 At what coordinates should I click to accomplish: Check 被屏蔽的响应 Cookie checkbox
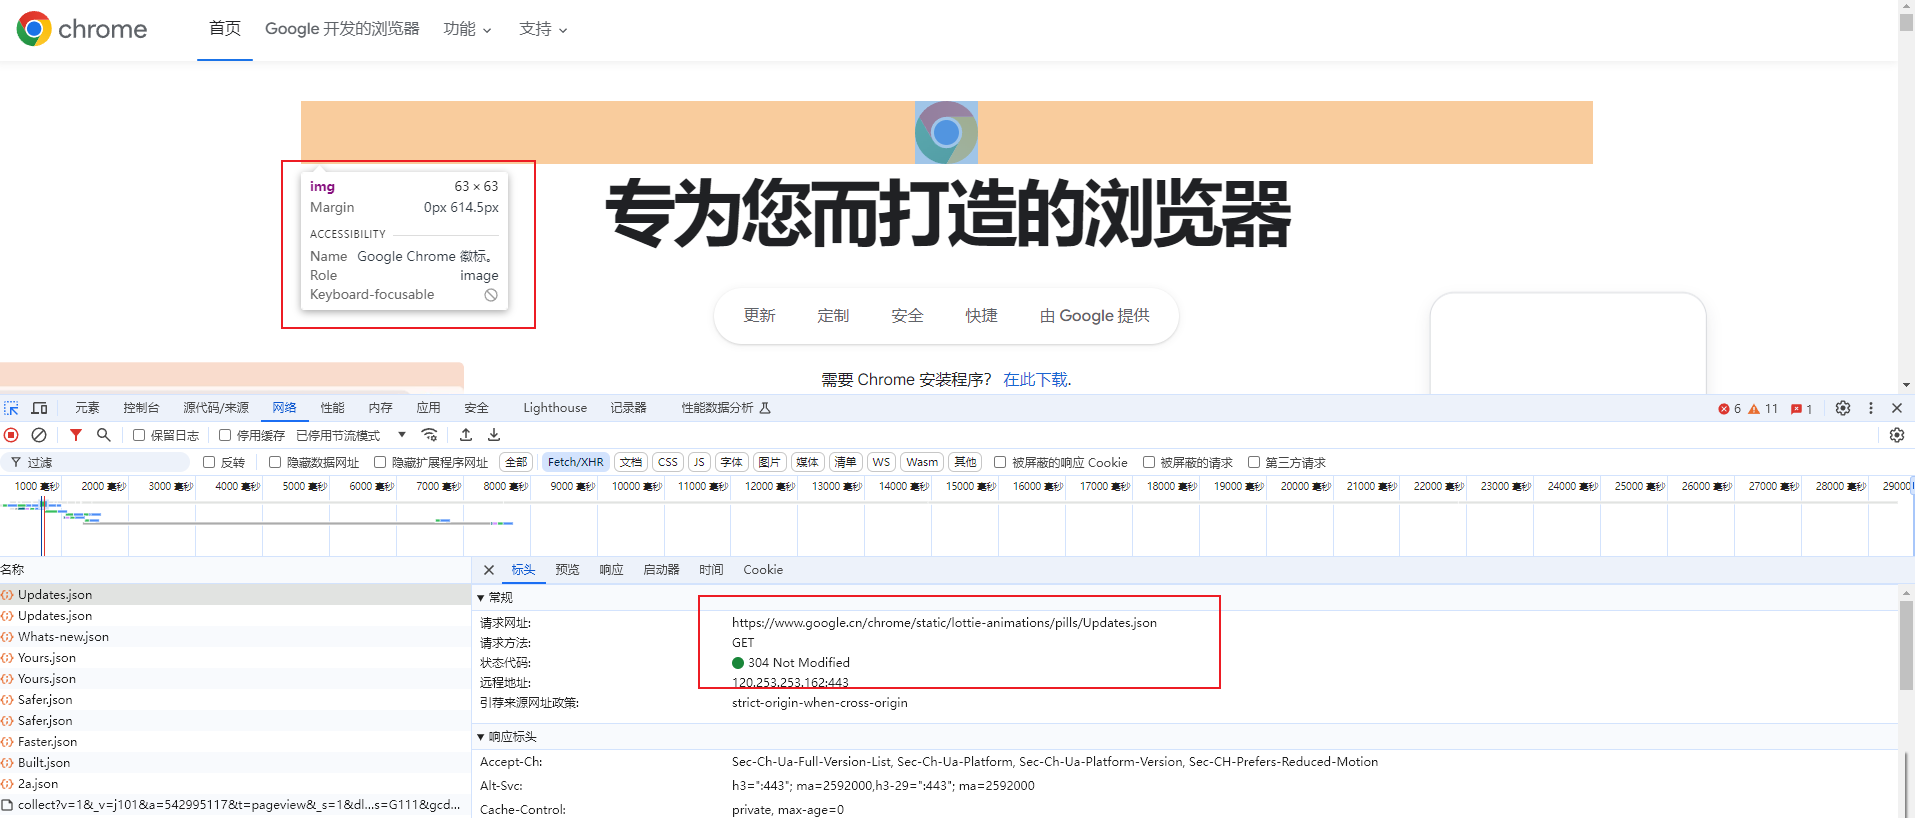[1000, 462]
